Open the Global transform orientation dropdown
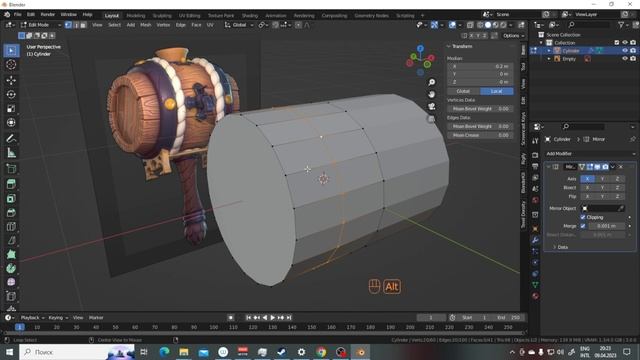Viewport: 640px width, 360px height. [x=239, y=25]
